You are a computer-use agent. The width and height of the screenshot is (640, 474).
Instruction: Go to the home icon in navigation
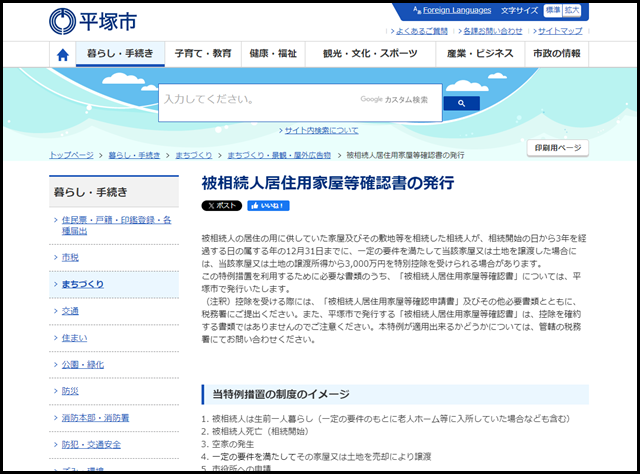coord(63,55)
